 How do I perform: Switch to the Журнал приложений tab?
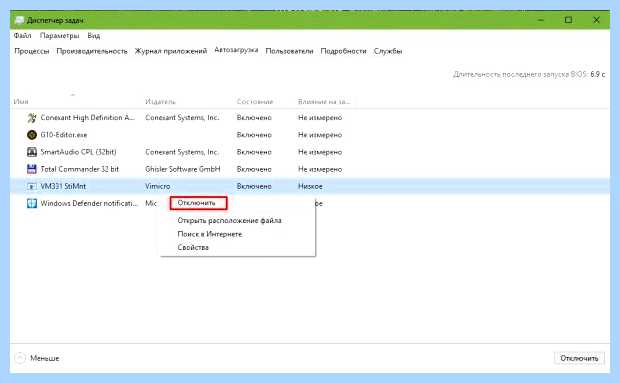(171, 51)
